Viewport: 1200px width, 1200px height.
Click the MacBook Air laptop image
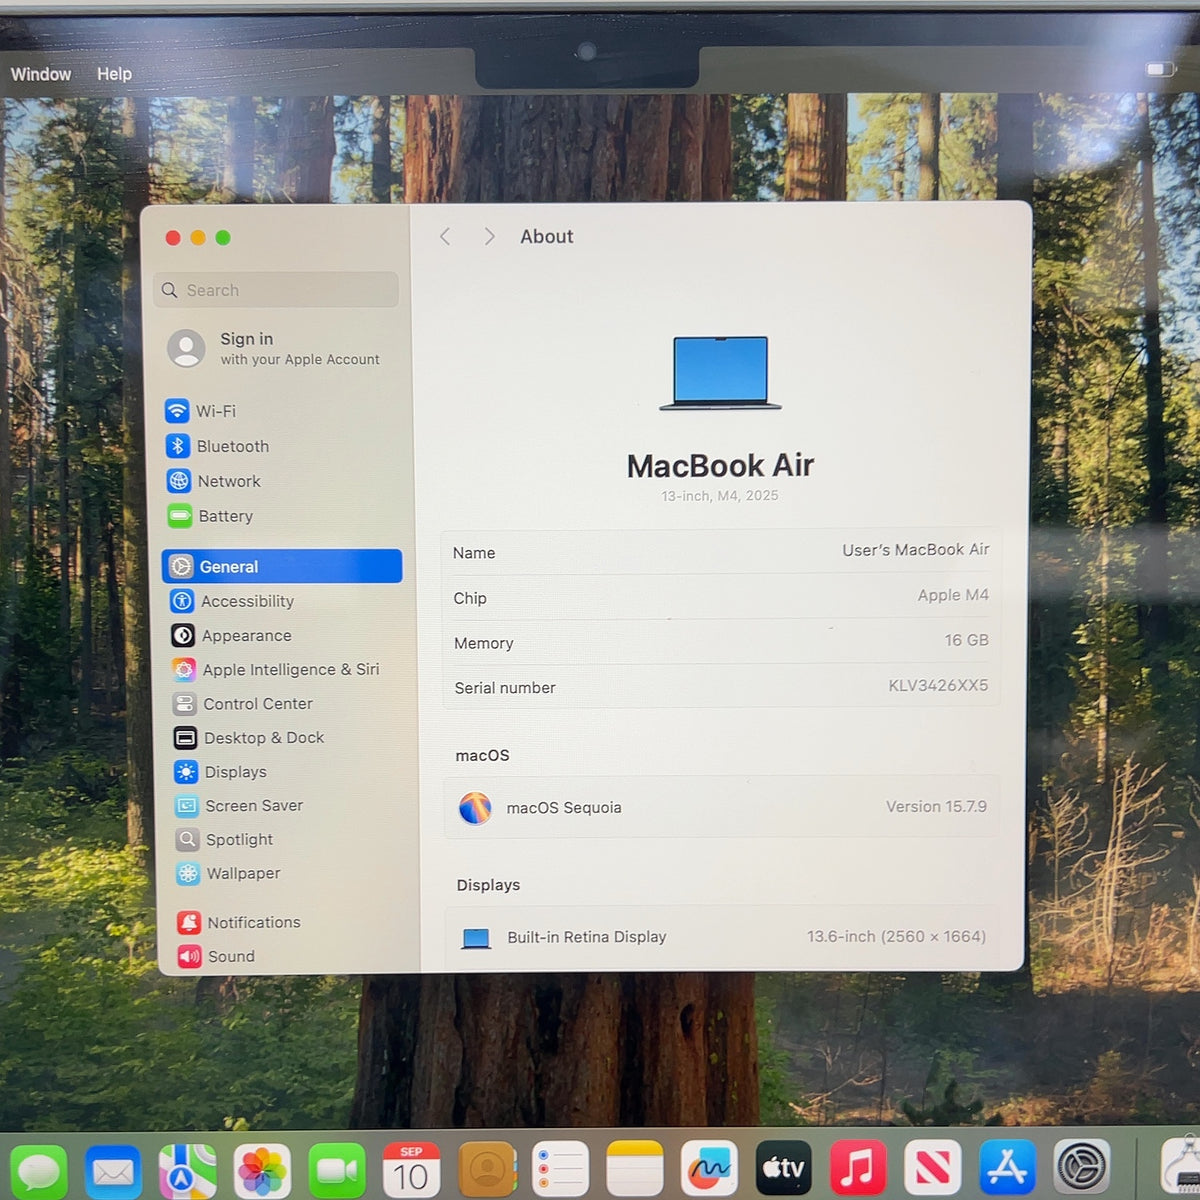720,373
